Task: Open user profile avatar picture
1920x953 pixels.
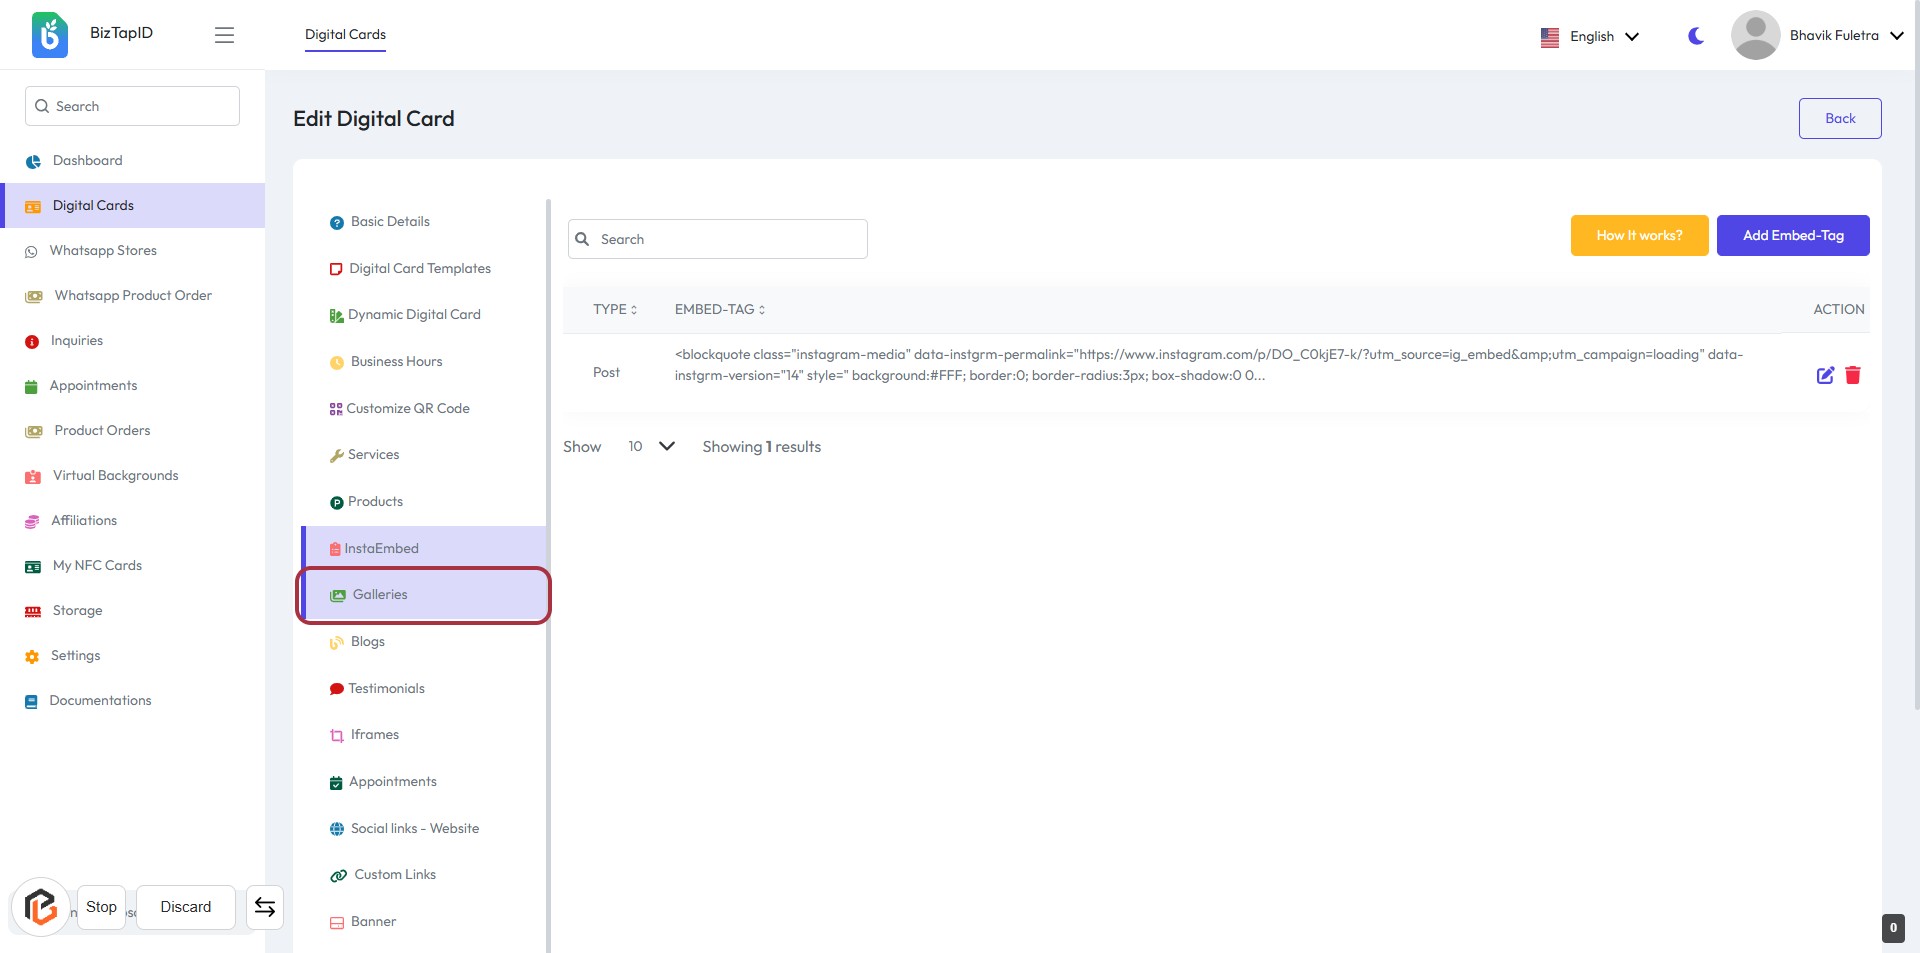Action: tap(1755, 35)
